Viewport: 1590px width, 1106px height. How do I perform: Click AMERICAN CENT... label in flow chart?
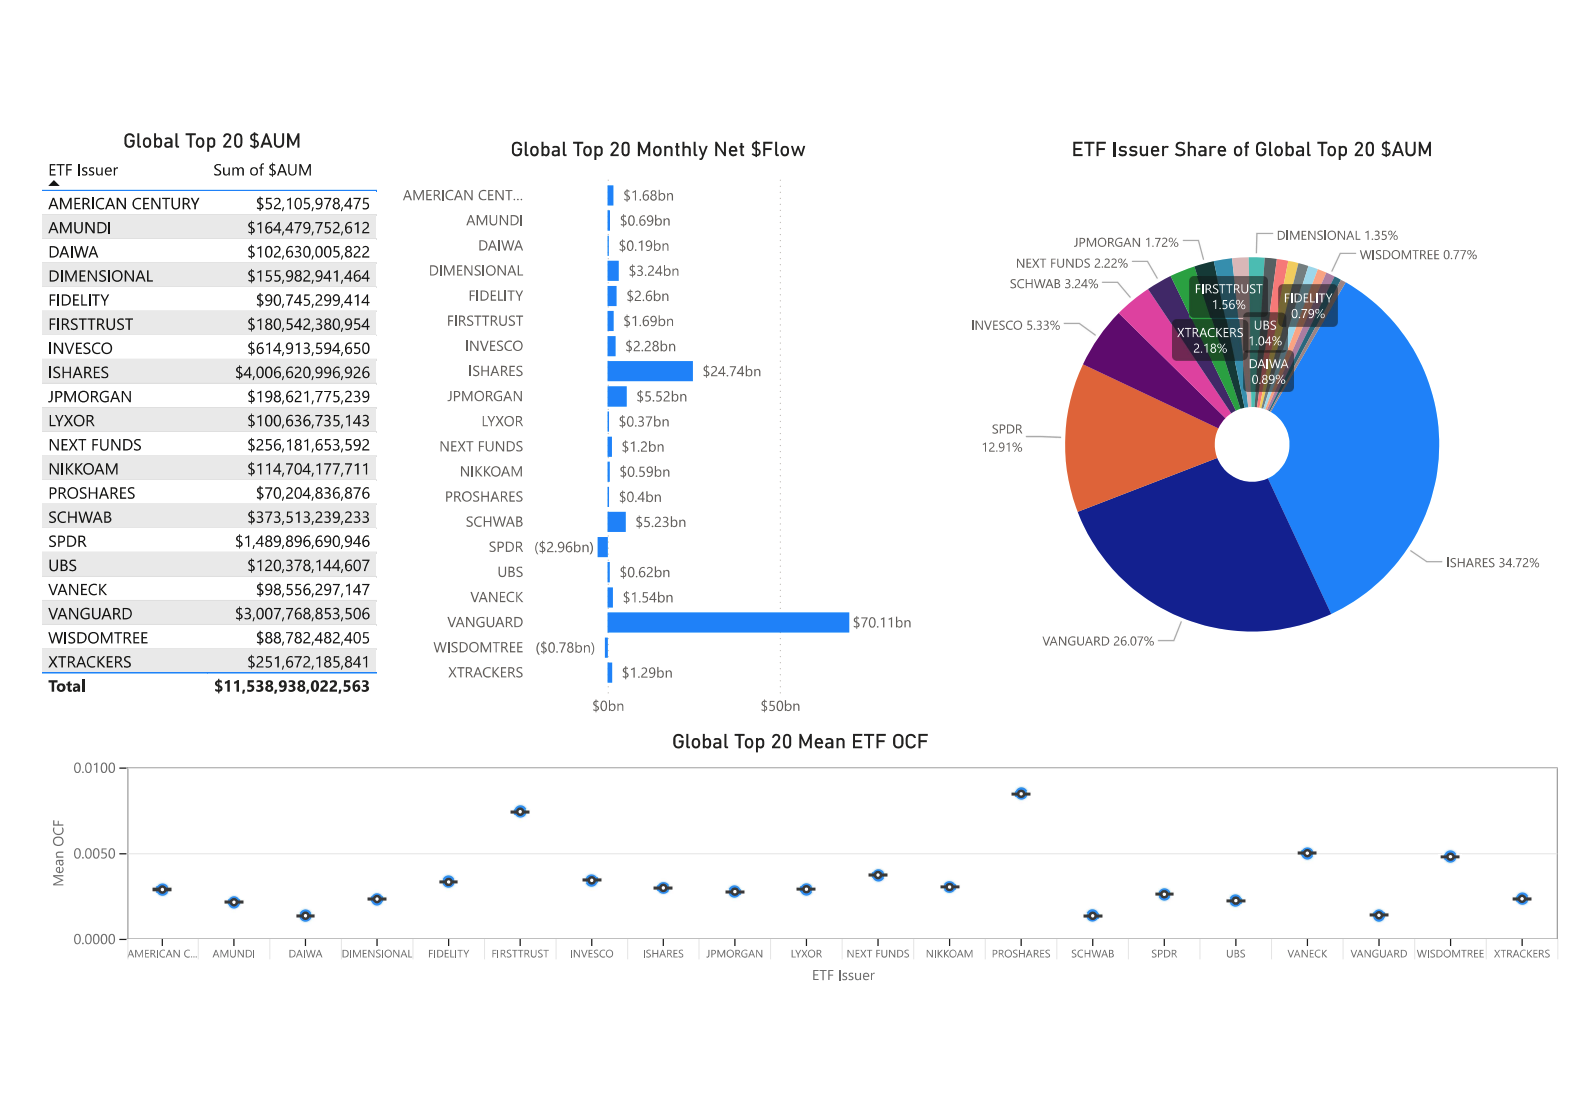463,196
